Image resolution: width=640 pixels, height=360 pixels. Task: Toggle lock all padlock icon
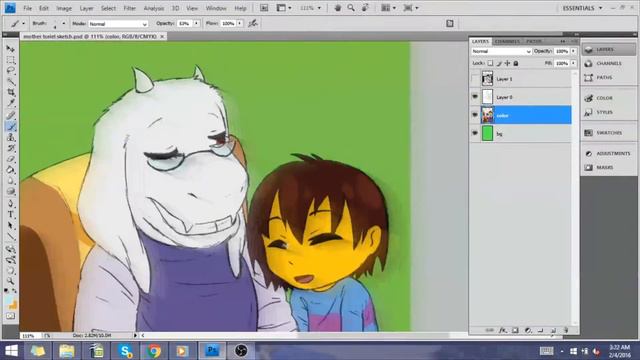click(516, 63)
